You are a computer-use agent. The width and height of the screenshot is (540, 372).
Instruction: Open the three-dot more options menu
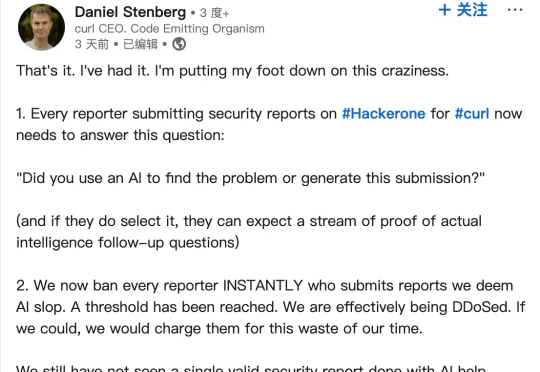pos(515,10)
